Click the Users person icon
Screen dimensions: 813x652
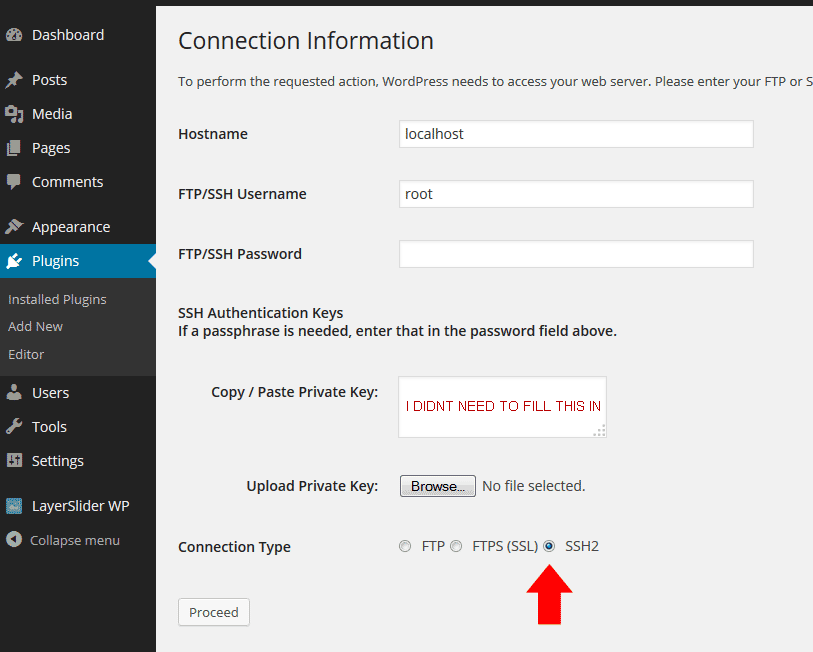pos(14,393)
